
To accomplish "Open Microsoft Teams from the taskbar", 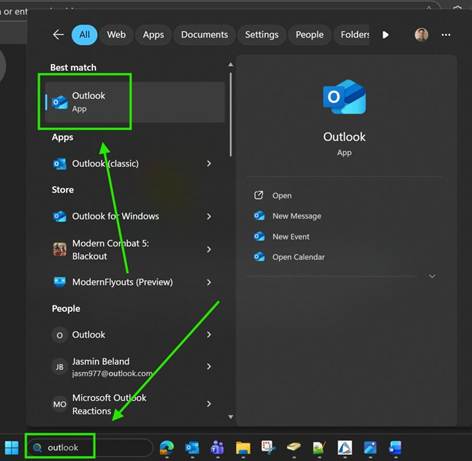I will point(217,448).
